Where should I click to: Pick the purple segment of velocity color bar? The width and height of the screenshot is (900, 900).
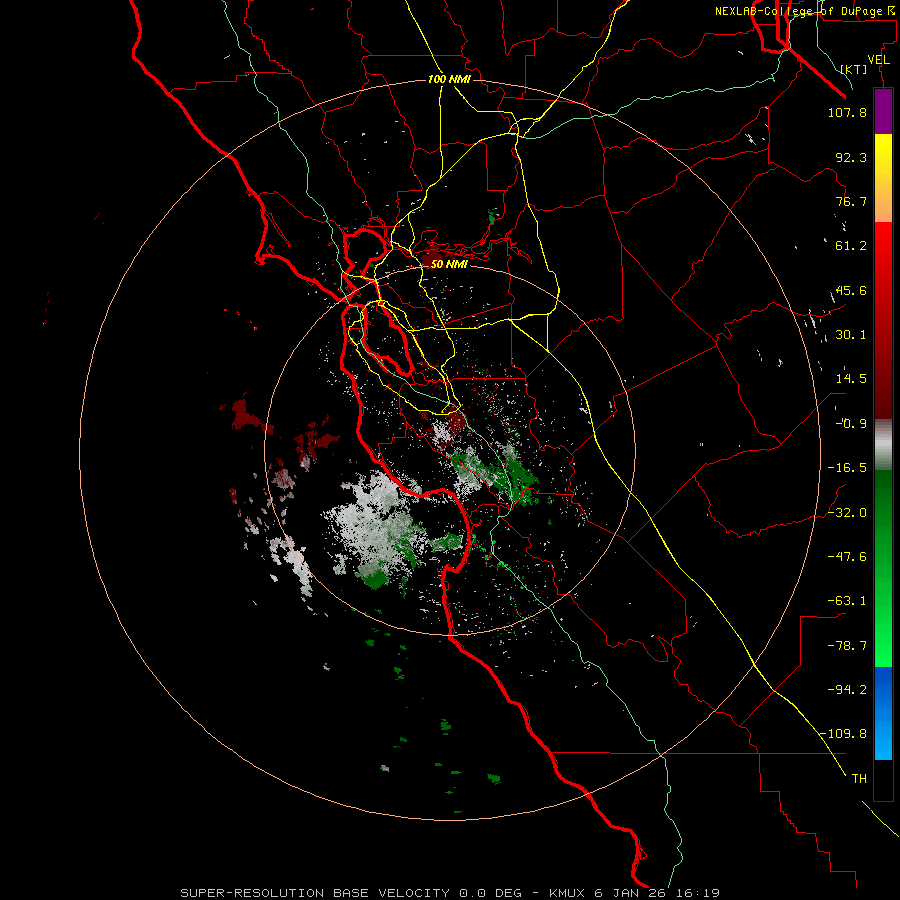click(883, 111)
